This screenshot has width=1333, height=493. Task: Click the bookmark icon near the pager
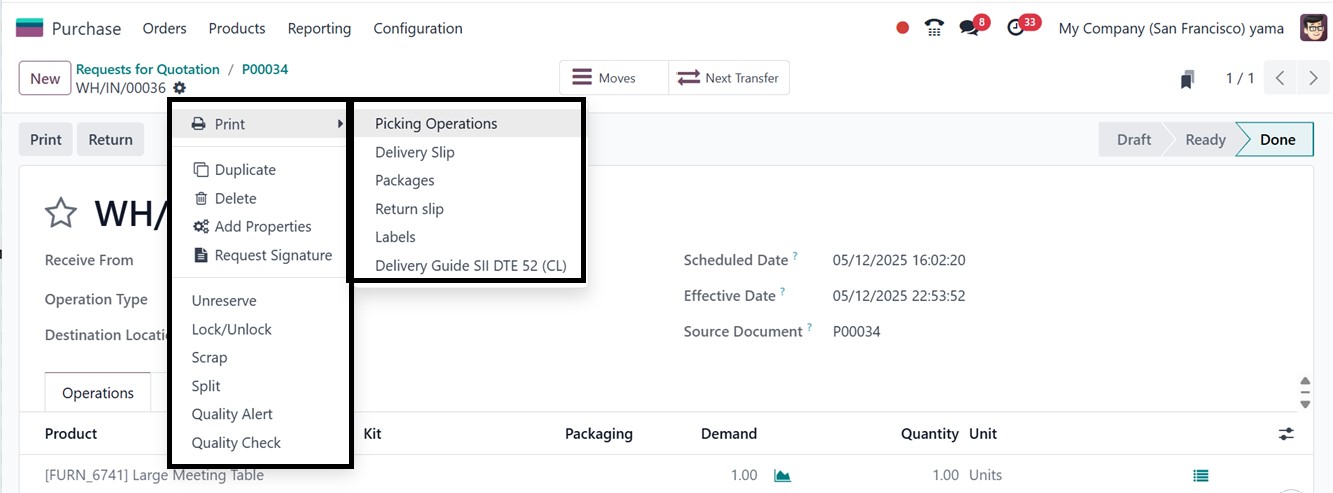tap(1187, 79)
